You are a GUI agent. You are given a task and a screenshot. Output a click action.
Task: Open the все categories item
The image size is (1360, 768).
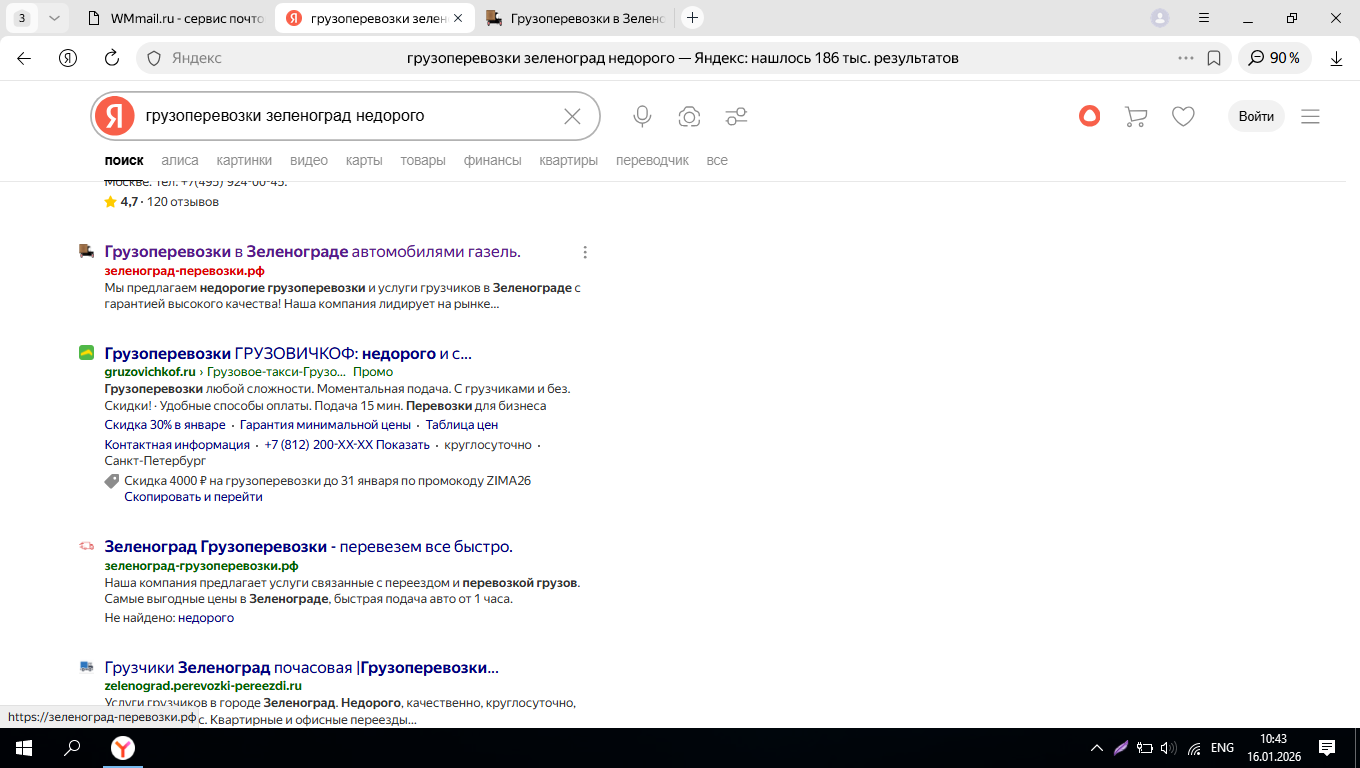(717, 160)
